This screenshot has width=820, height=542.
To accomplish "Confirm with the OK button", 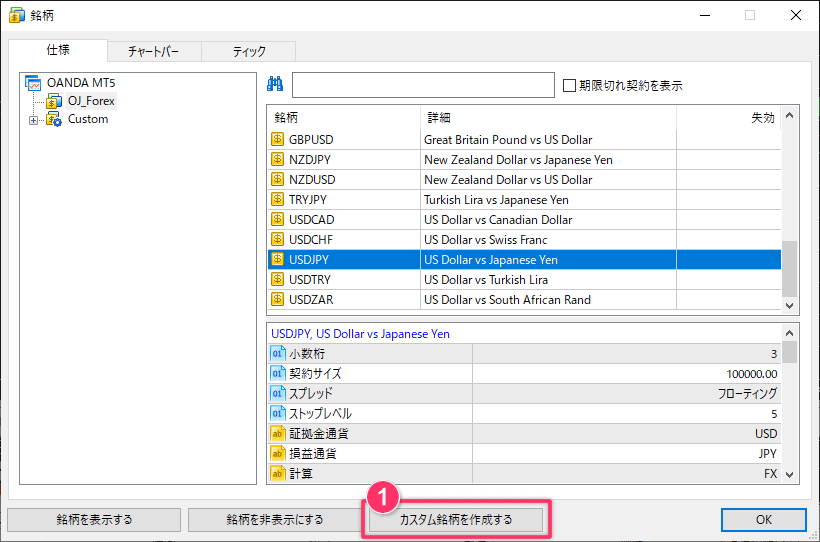I will tap(764, 520).
